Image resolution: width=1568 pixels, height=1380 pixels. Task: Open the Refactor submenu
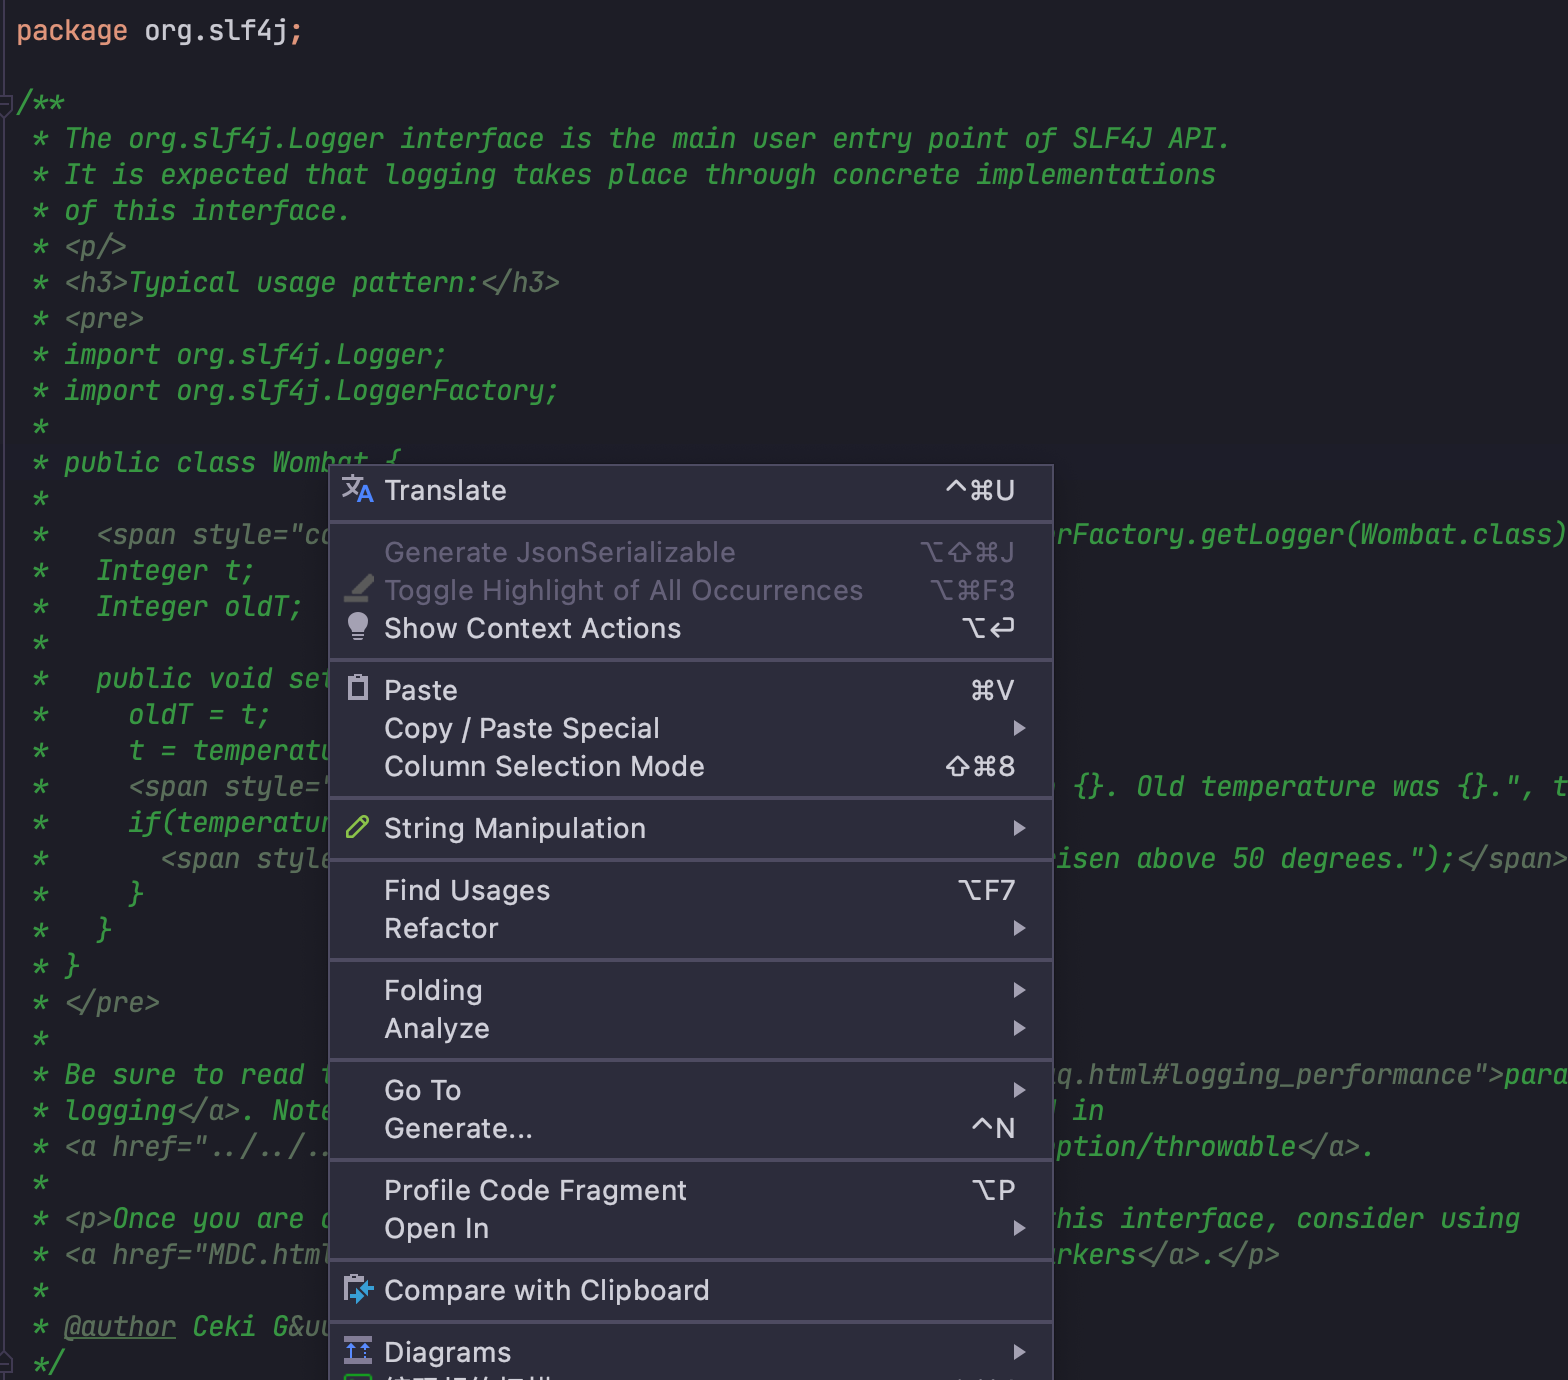tap(691, 928)
